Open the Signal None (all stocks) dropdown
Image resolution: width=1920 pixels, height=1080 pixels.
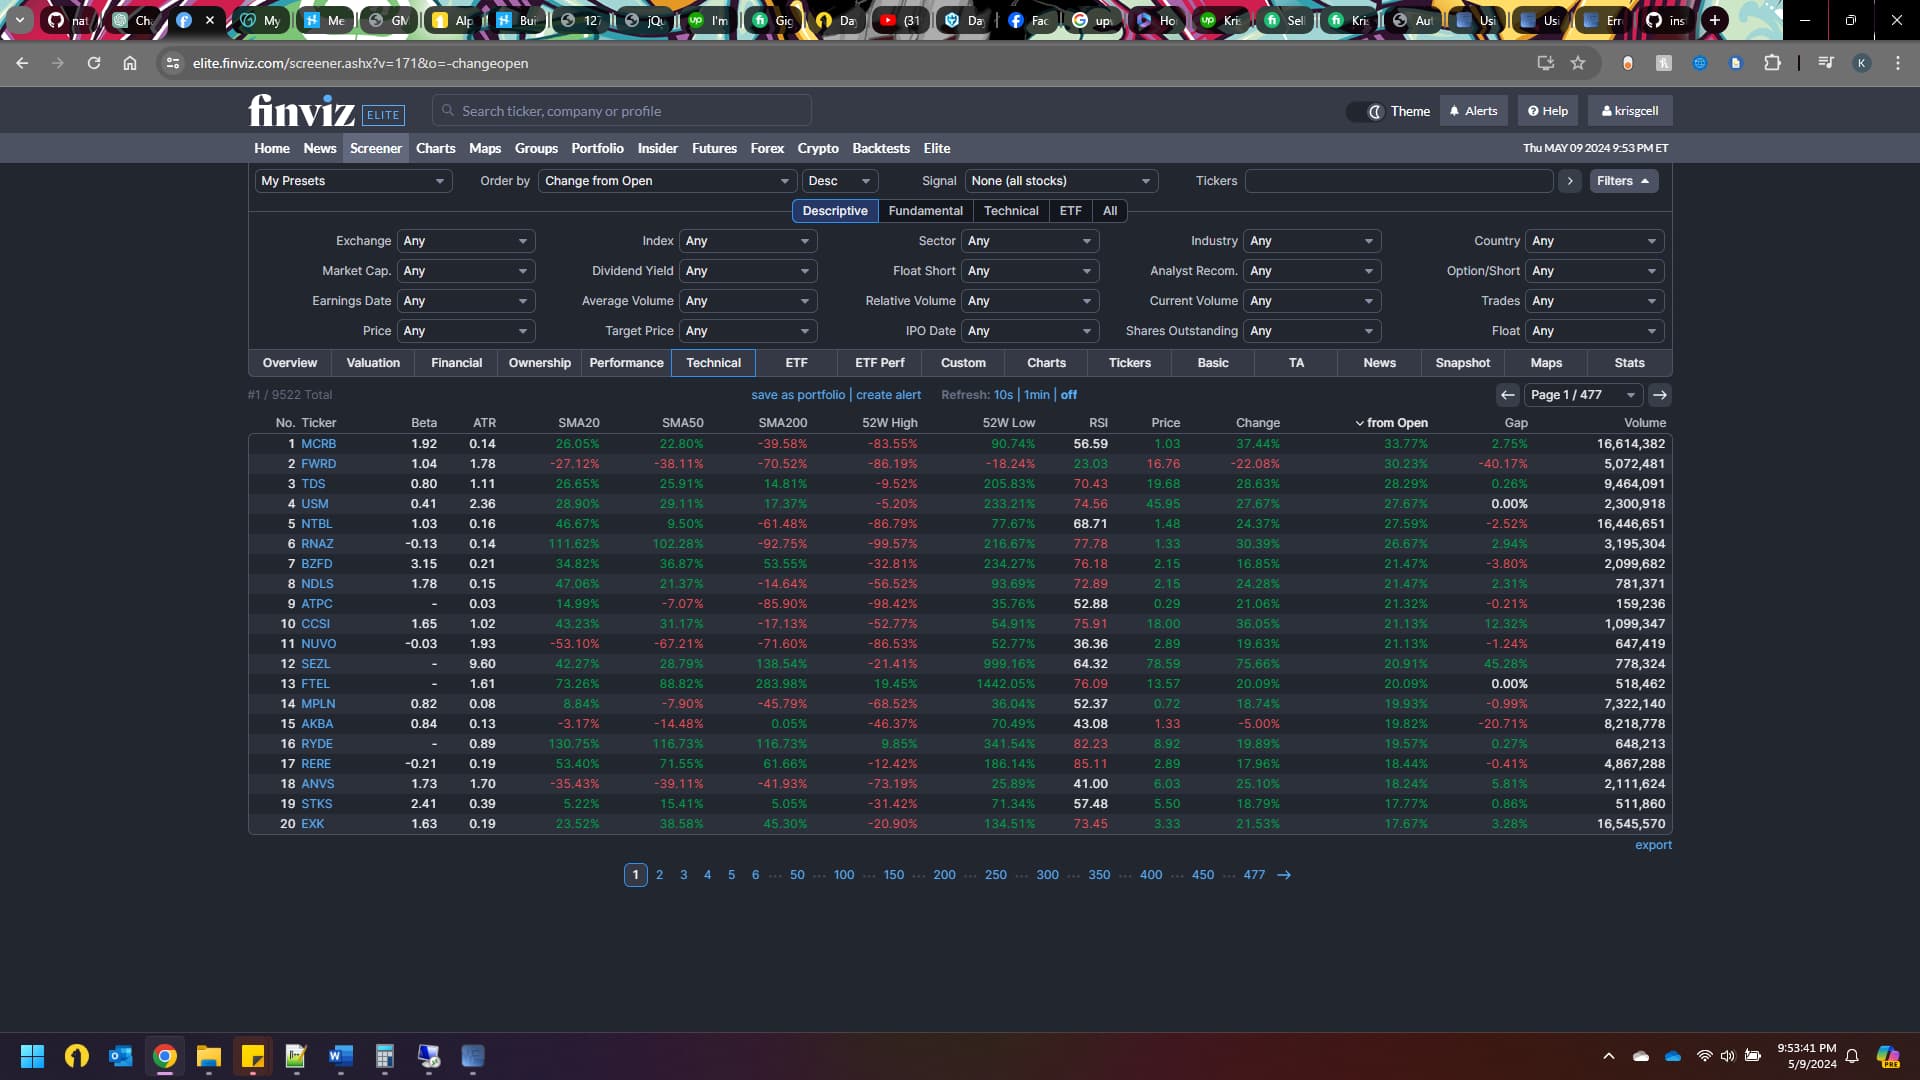click(1060, 181)
